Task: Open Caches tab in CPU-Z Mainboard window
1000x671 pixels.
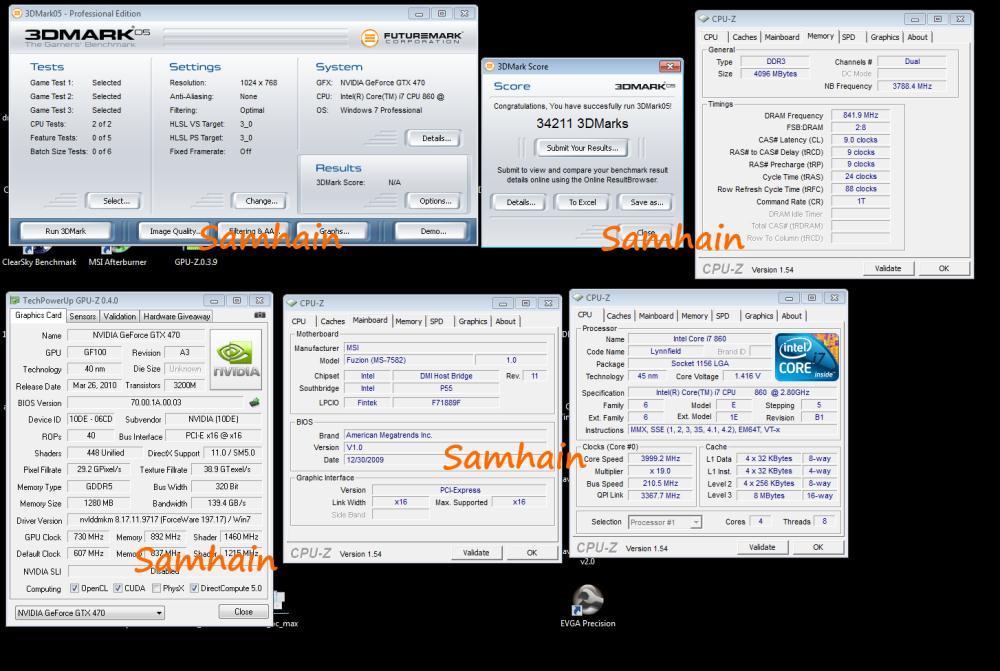Action: click(332, 321)
